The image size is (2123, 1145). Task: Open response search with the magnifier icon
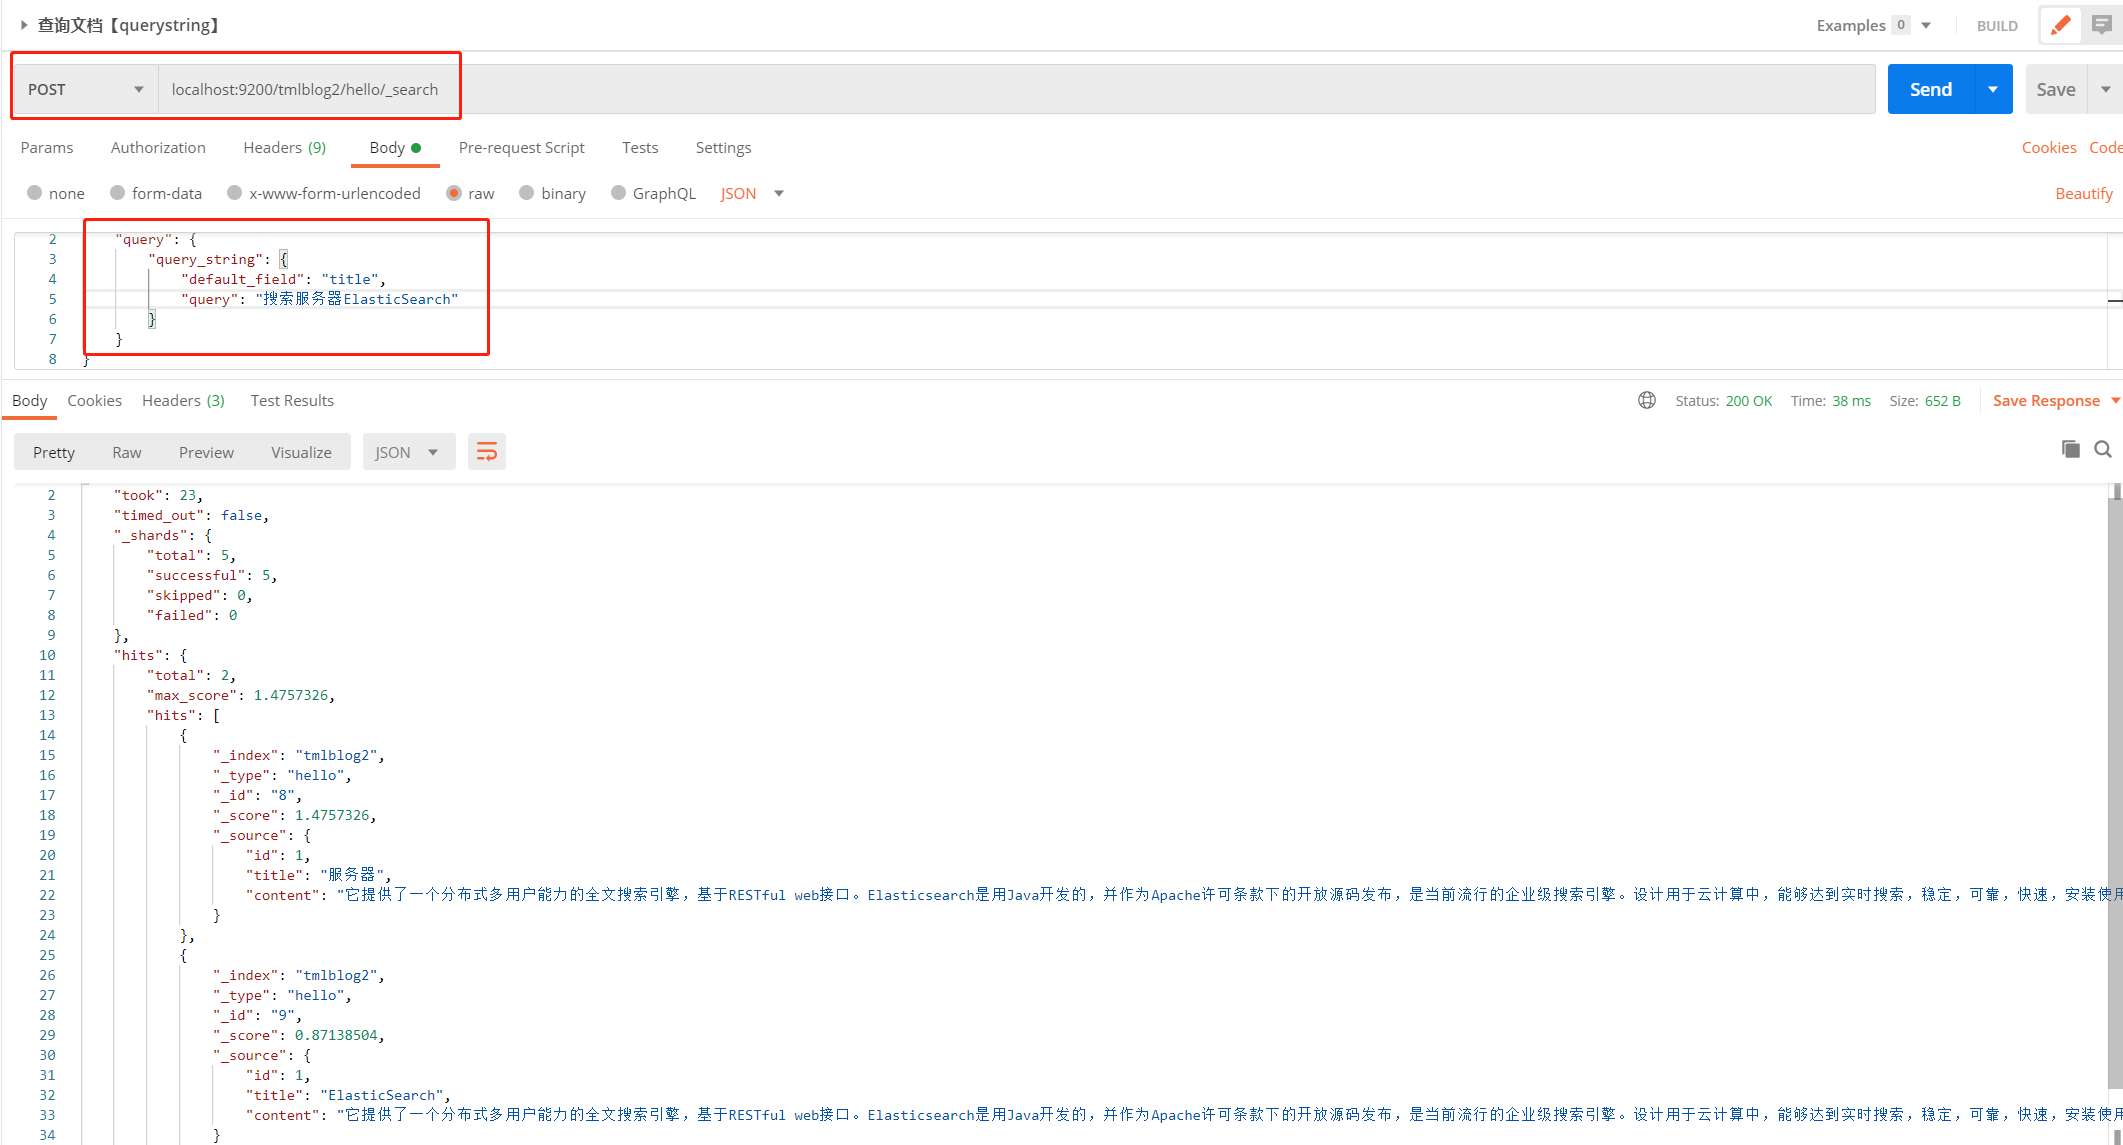(2103, 449)
